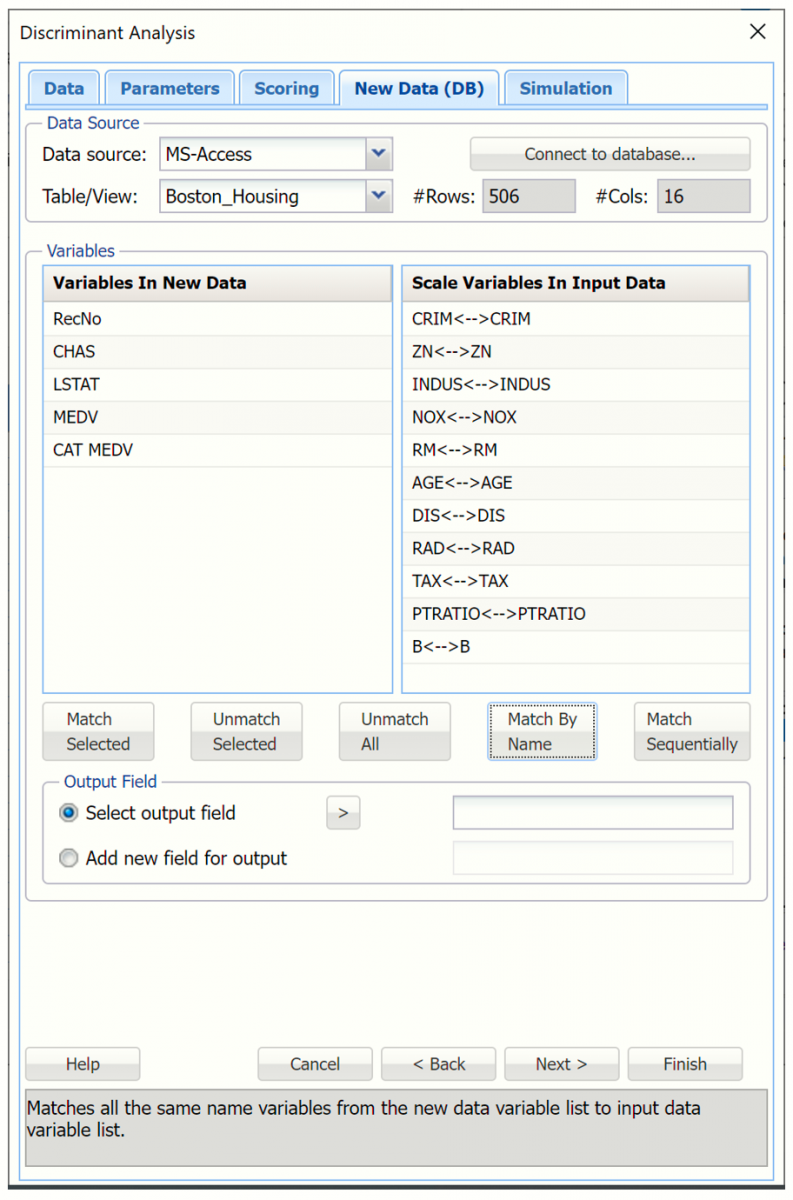The width and height of the screenshot is (793, 1200).
Task: Close the Discriminant Analysis dialog
Action: (757, 32)
